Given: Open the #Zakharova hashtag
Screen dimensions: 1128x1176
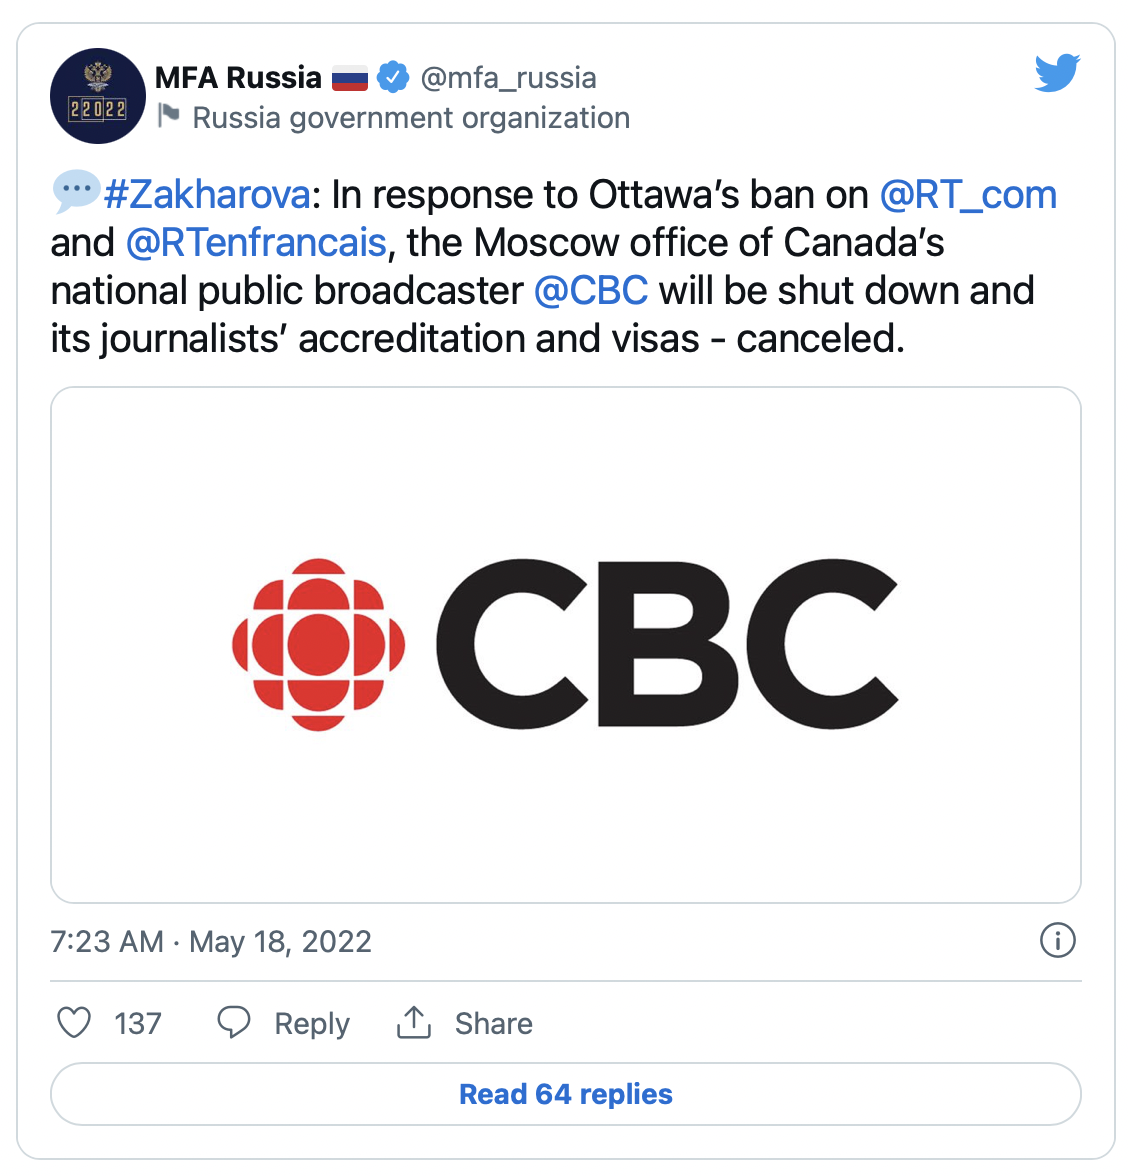Looking at the screenshot, I should pos(207,195).
